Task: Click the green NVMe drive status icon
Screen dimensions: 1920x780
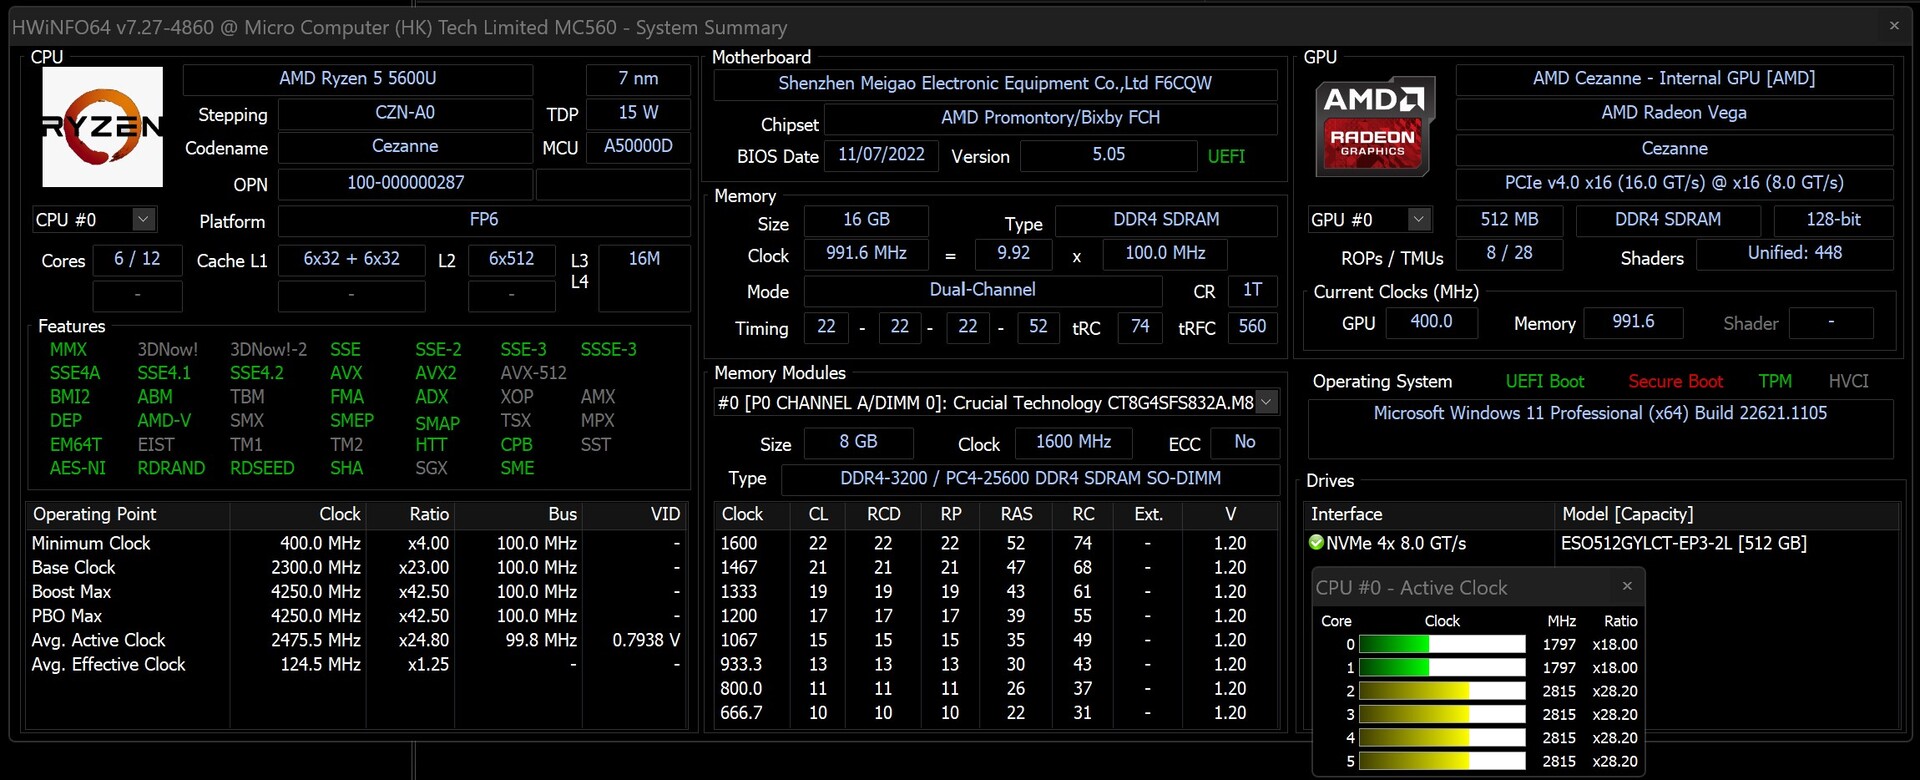Action: coord(1316,543)
